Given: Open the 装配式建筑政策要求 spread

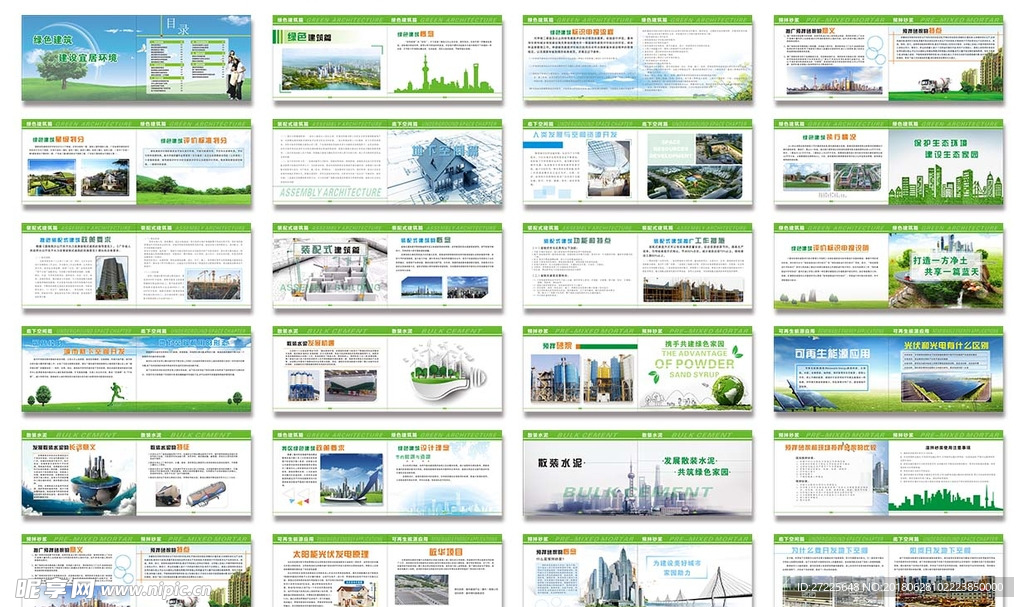Looking at the screenshot, I should point(136,266).
